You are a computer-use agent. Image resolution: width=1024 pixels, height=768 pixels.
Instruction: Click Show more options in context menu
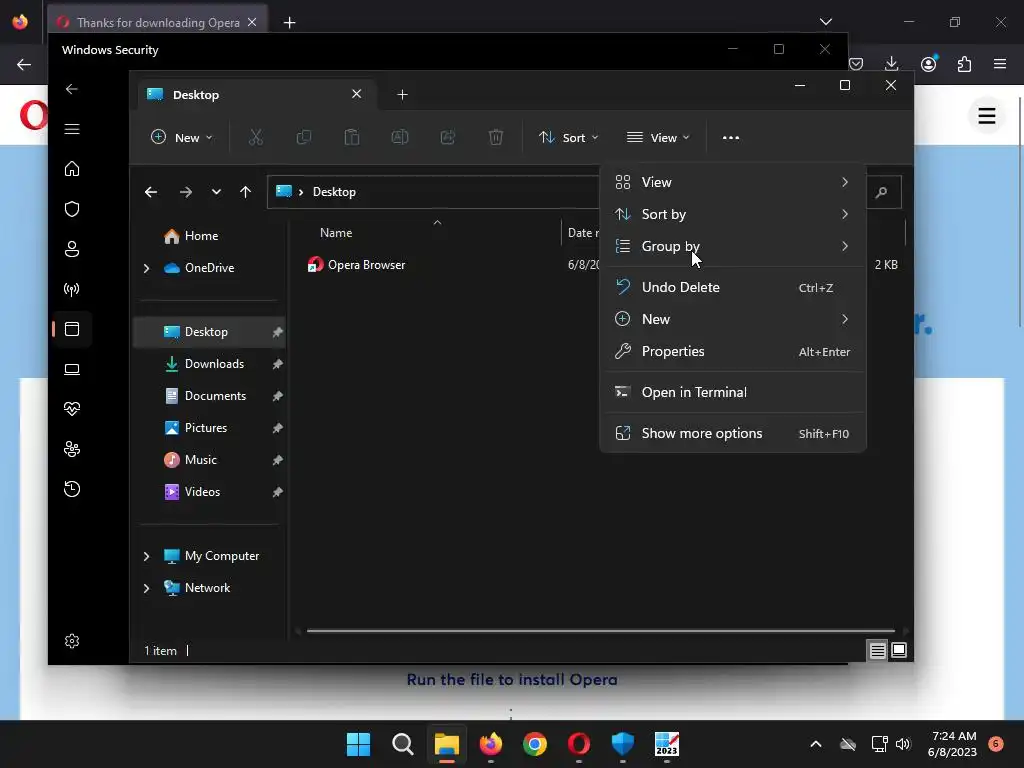click(x=733, y=434)
